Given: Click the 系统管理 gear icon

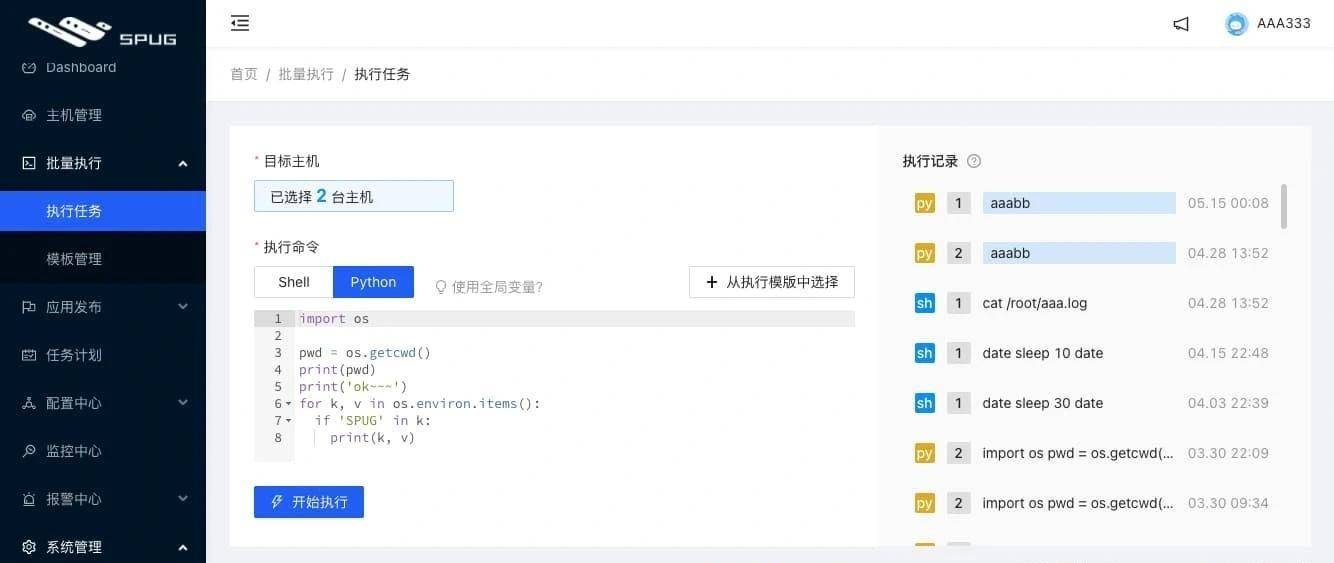Looking at the screenshot, I should (x=29, y=547).
